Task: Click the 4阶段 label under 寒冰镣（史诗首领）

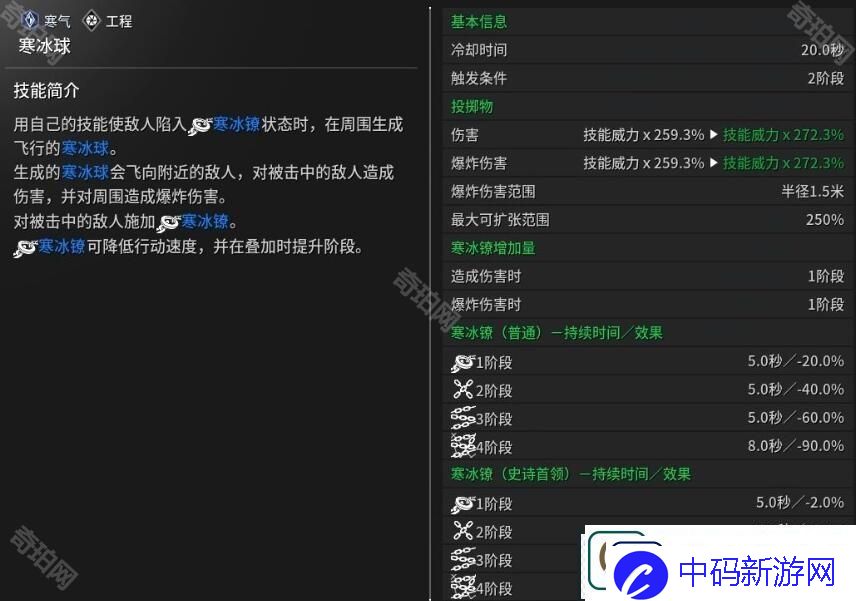Action: tap(494, 589)
